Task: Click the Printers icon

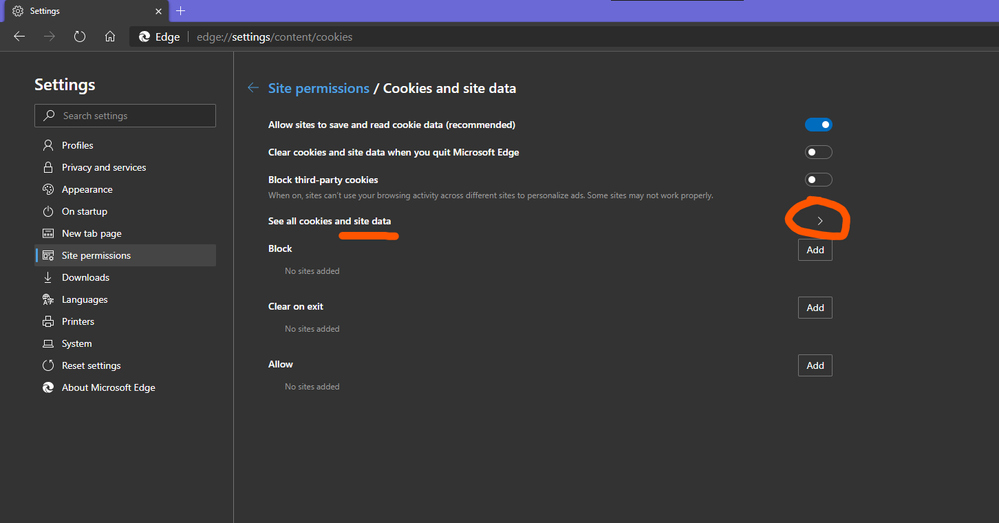Action: [x=48, y=322]
